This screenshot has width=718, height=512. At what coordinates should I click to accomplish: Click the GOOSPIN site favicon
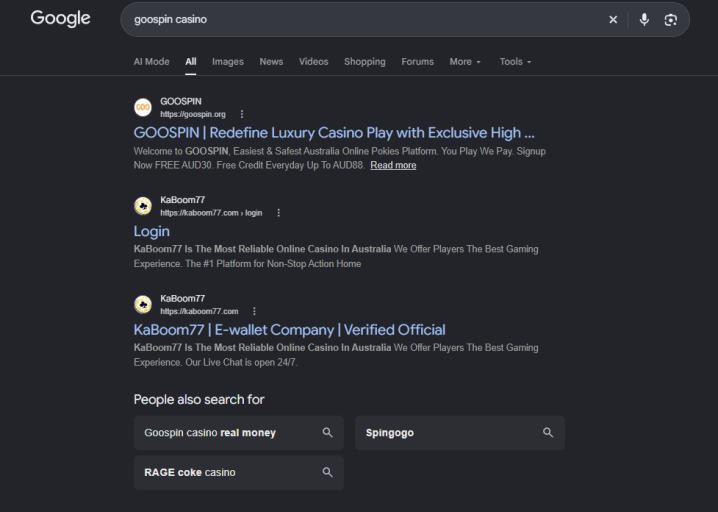pyautogui.click(x=143, y=108)
